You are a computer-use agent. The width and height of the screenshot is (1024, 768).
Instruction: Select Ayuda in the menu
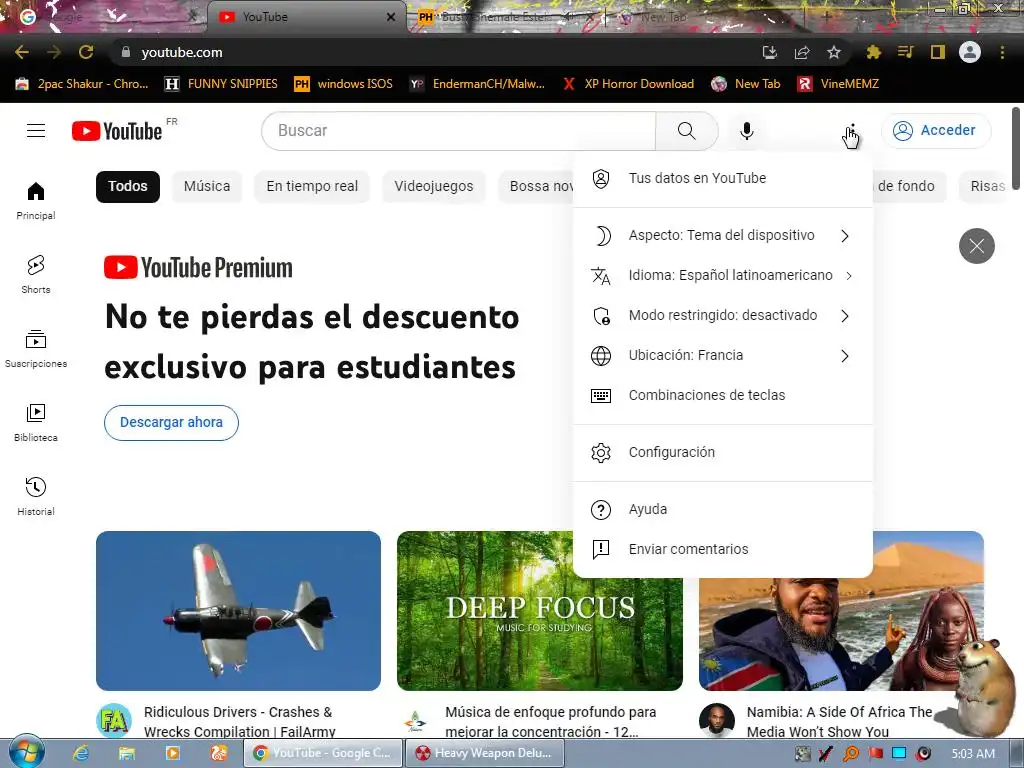(x=722, y=509)
